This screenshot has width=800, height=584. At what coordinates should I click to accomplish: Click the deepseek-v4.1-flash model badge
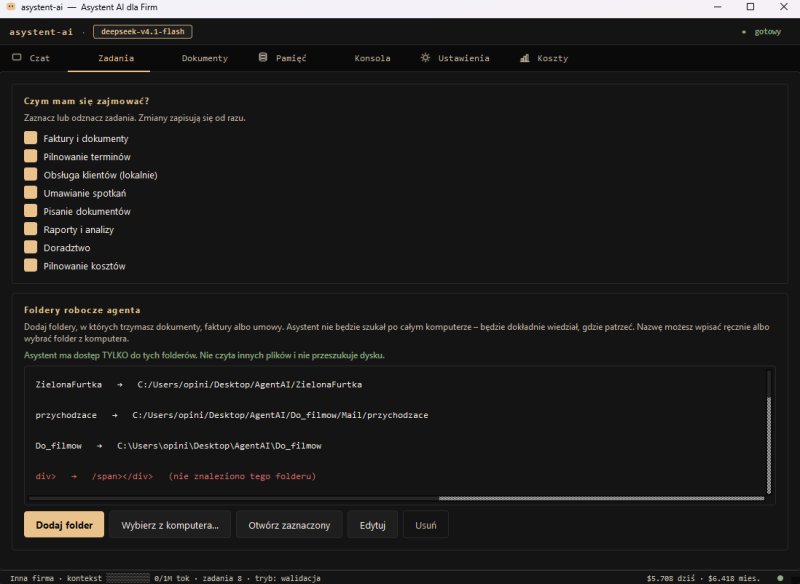click(x=142, y=32)
